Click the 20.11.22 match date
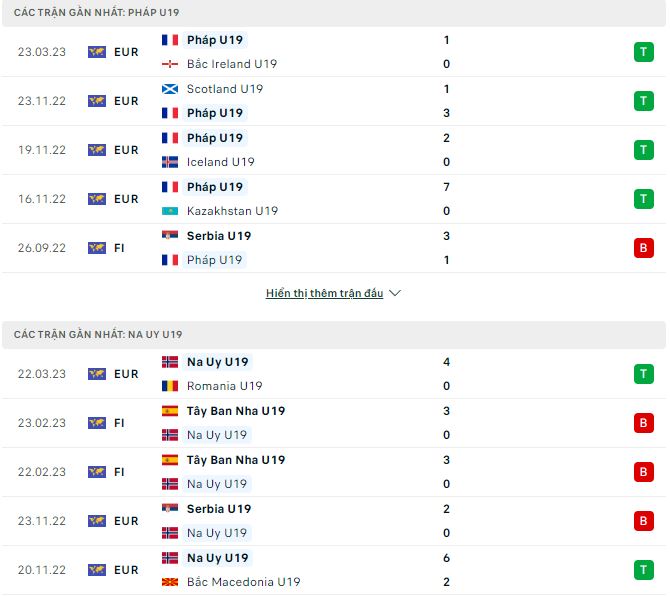Image resolution: width=670 pixels, height=596 pixels. 42,570
